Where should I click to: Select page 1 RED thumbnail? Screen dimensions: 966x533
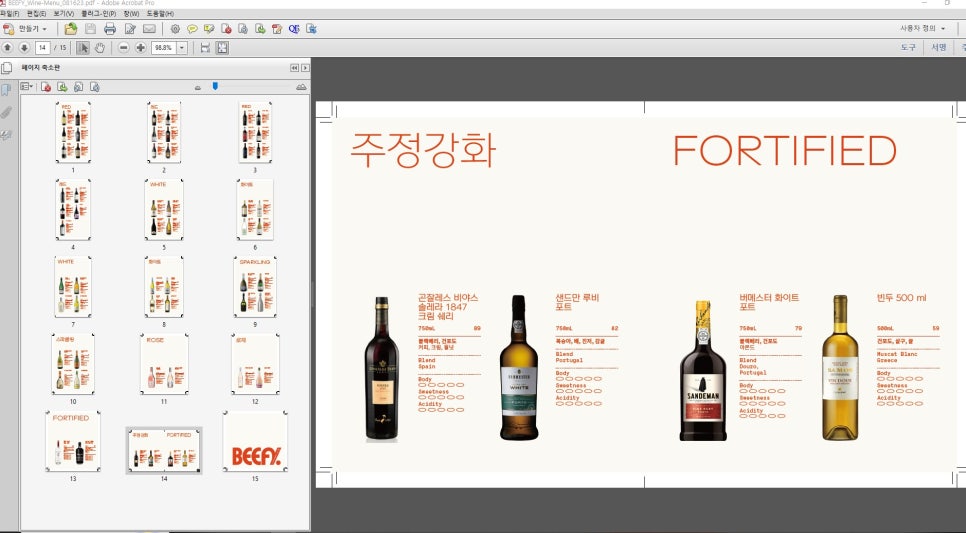(73, 132)
